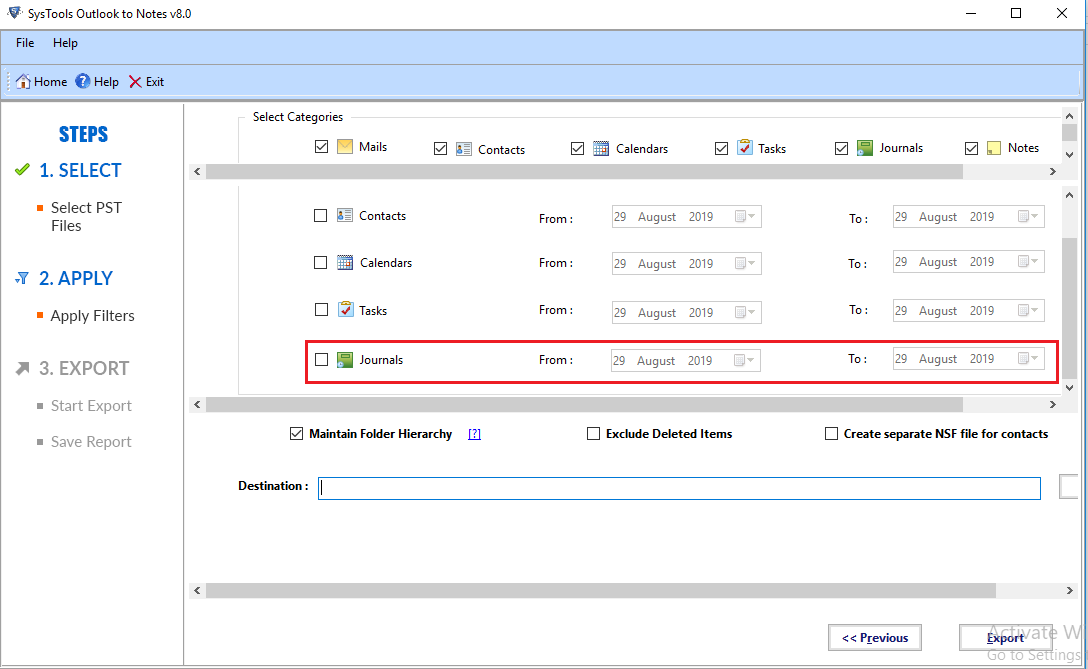Click the SysTools app icon in title bar
Screen dimensions: 1088x669
coord(15,13)
